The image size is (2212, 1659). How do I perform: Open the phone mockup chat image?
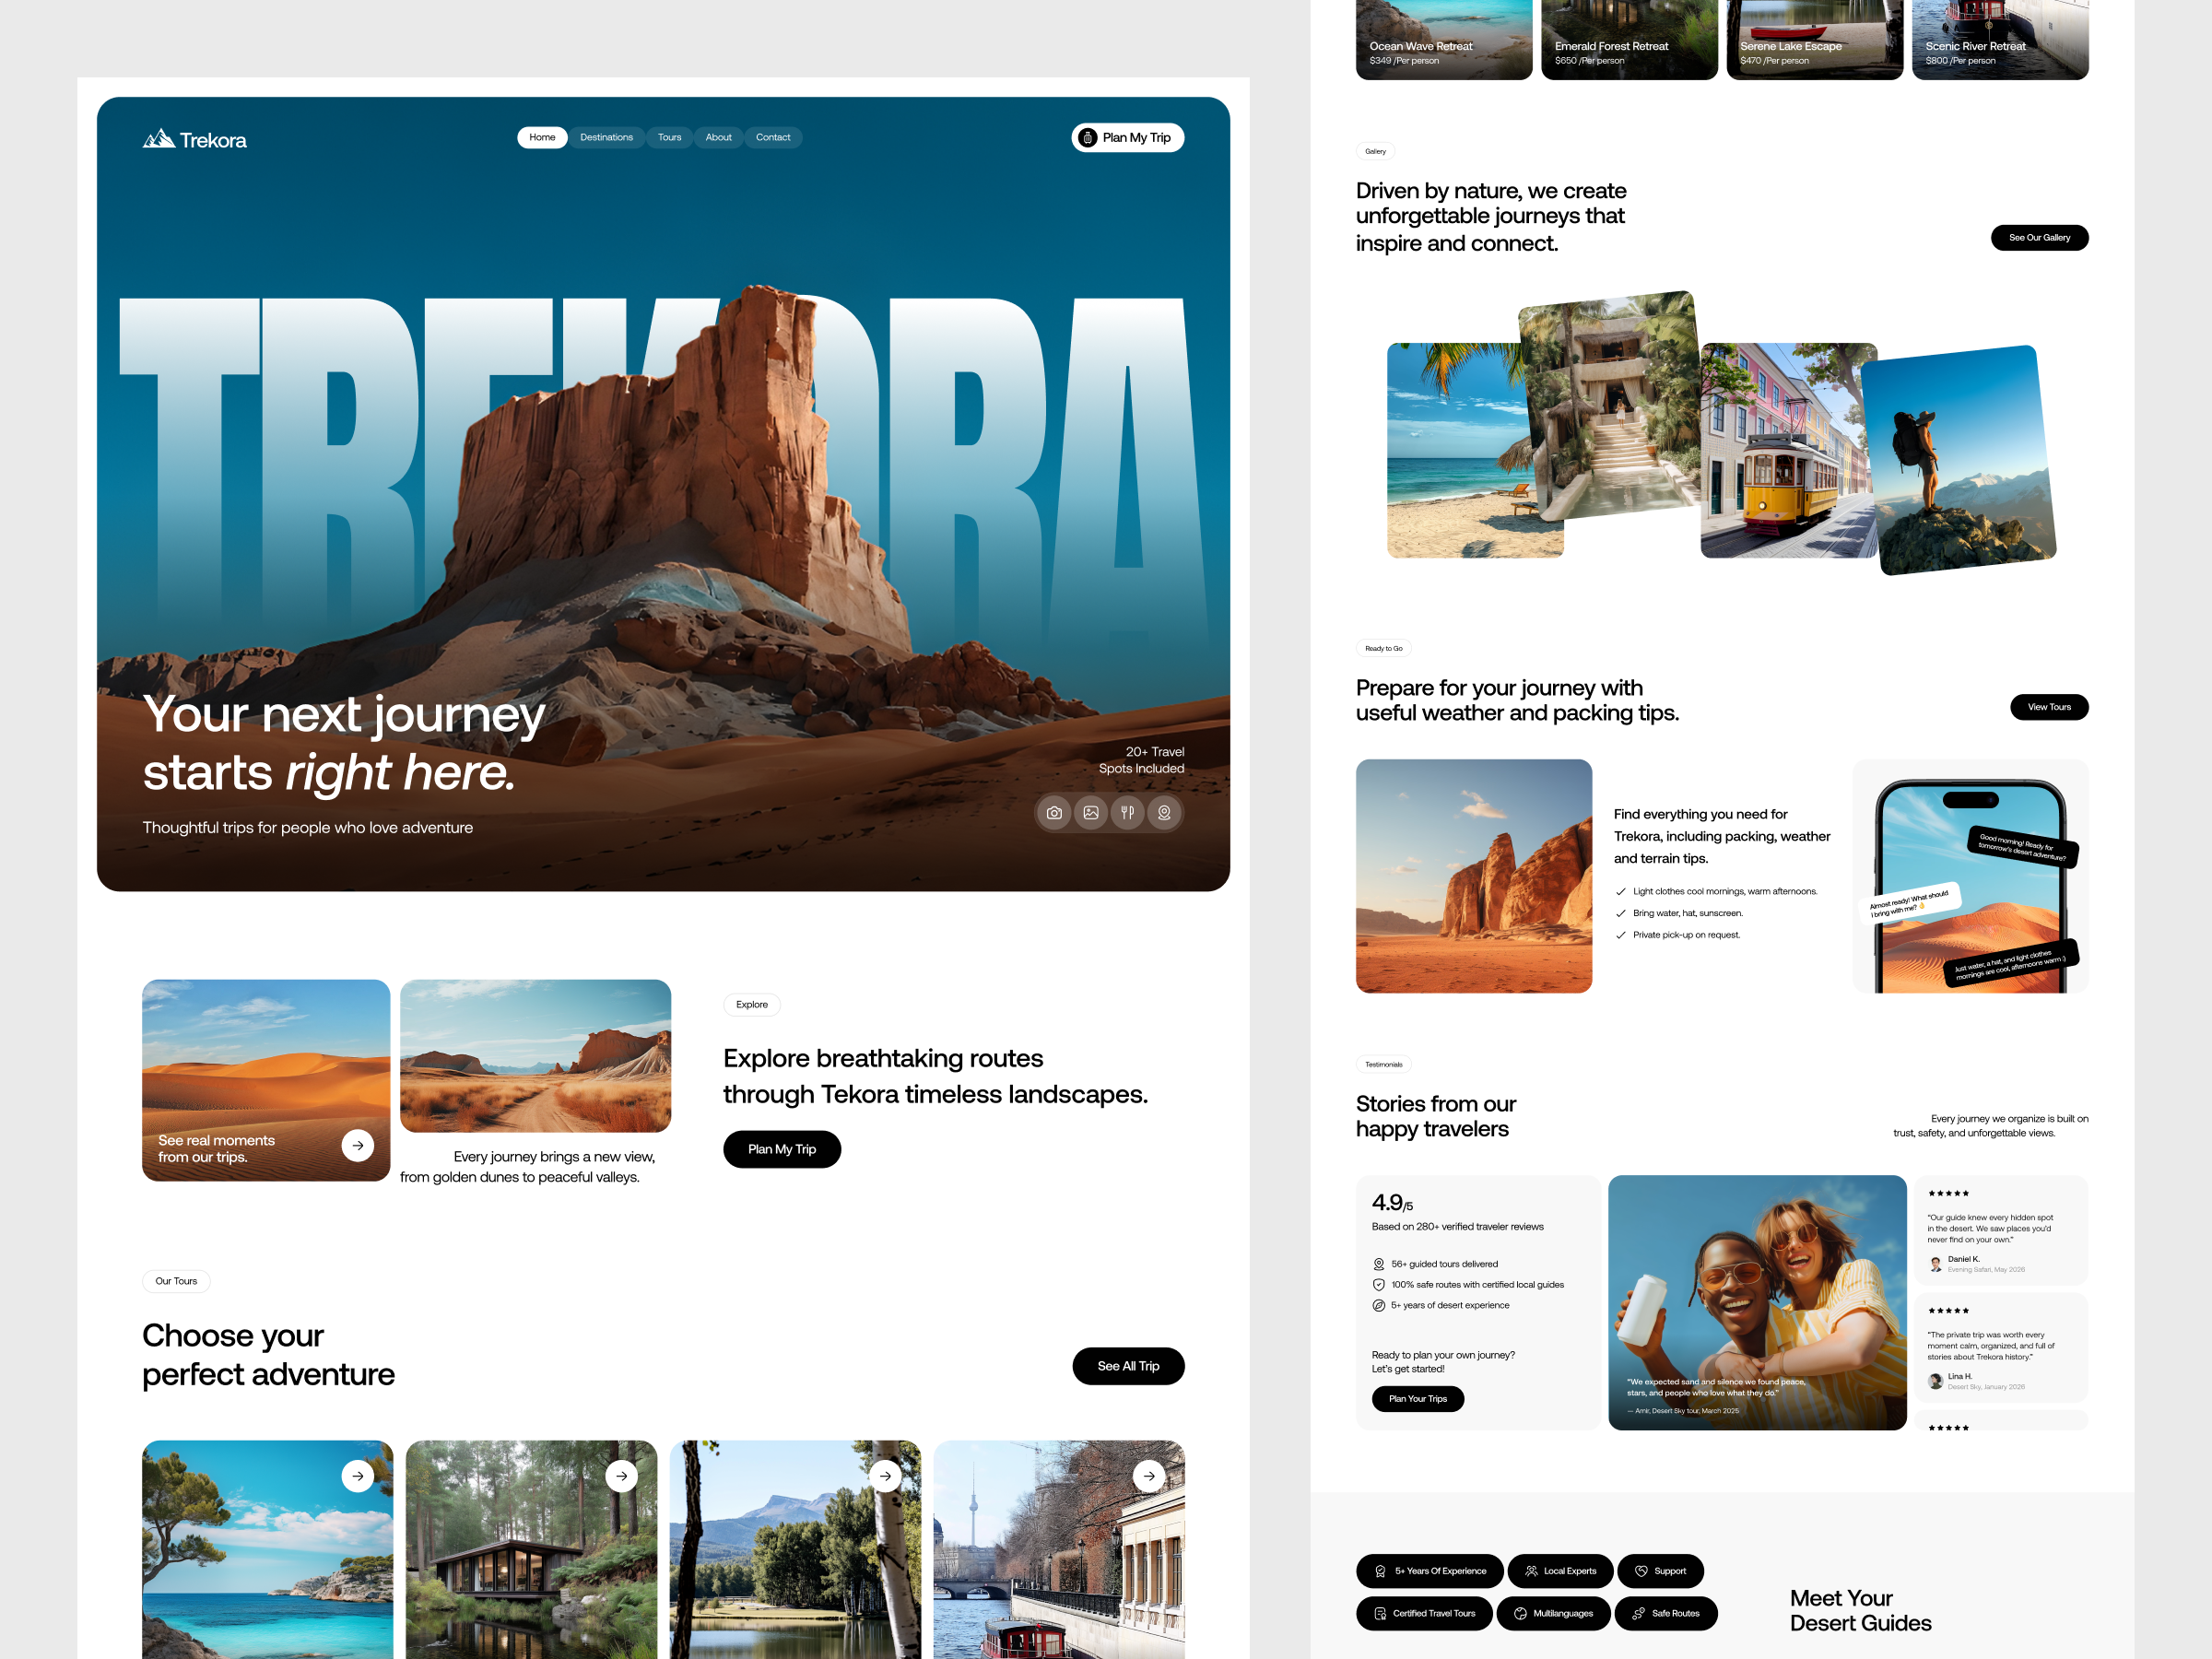(x=1970, y=877)
